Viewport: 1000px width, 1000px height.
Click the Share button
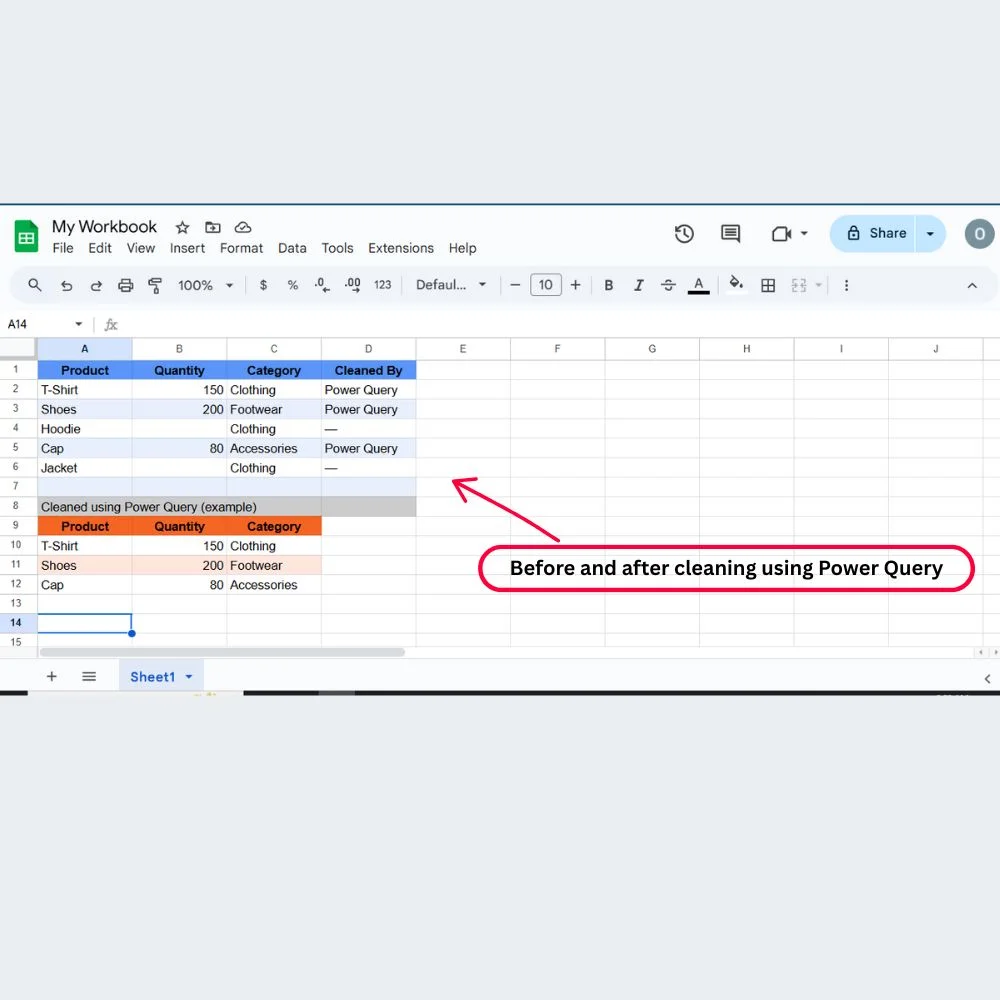click(x=875, y=233)
